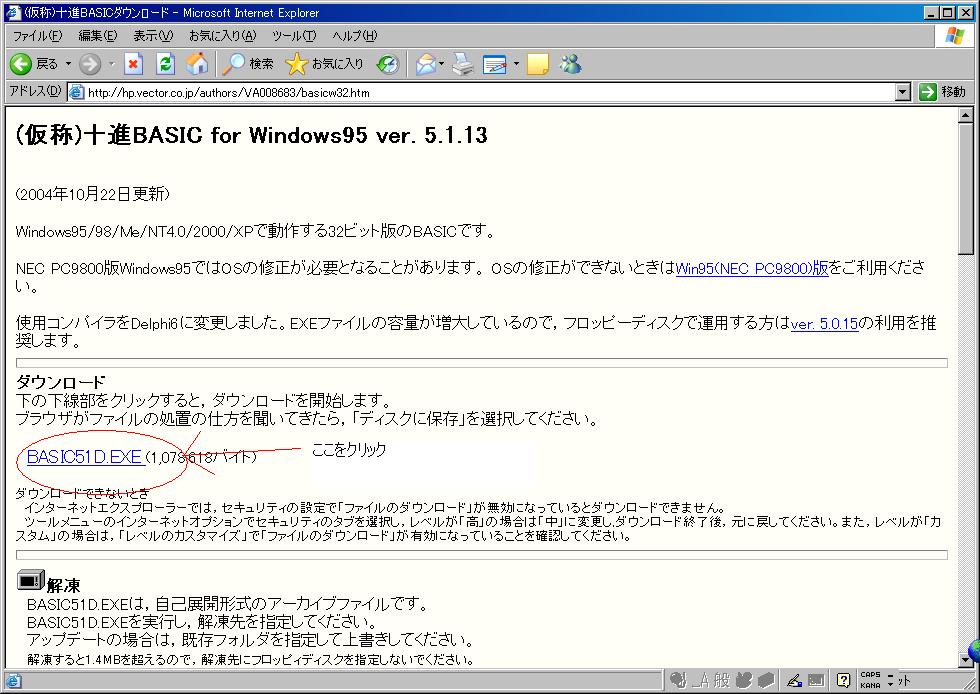Image resolution: width=980 pixels, height=694 pixels.
Task: Open the 編集(E) menu
Action: point(98,36)
